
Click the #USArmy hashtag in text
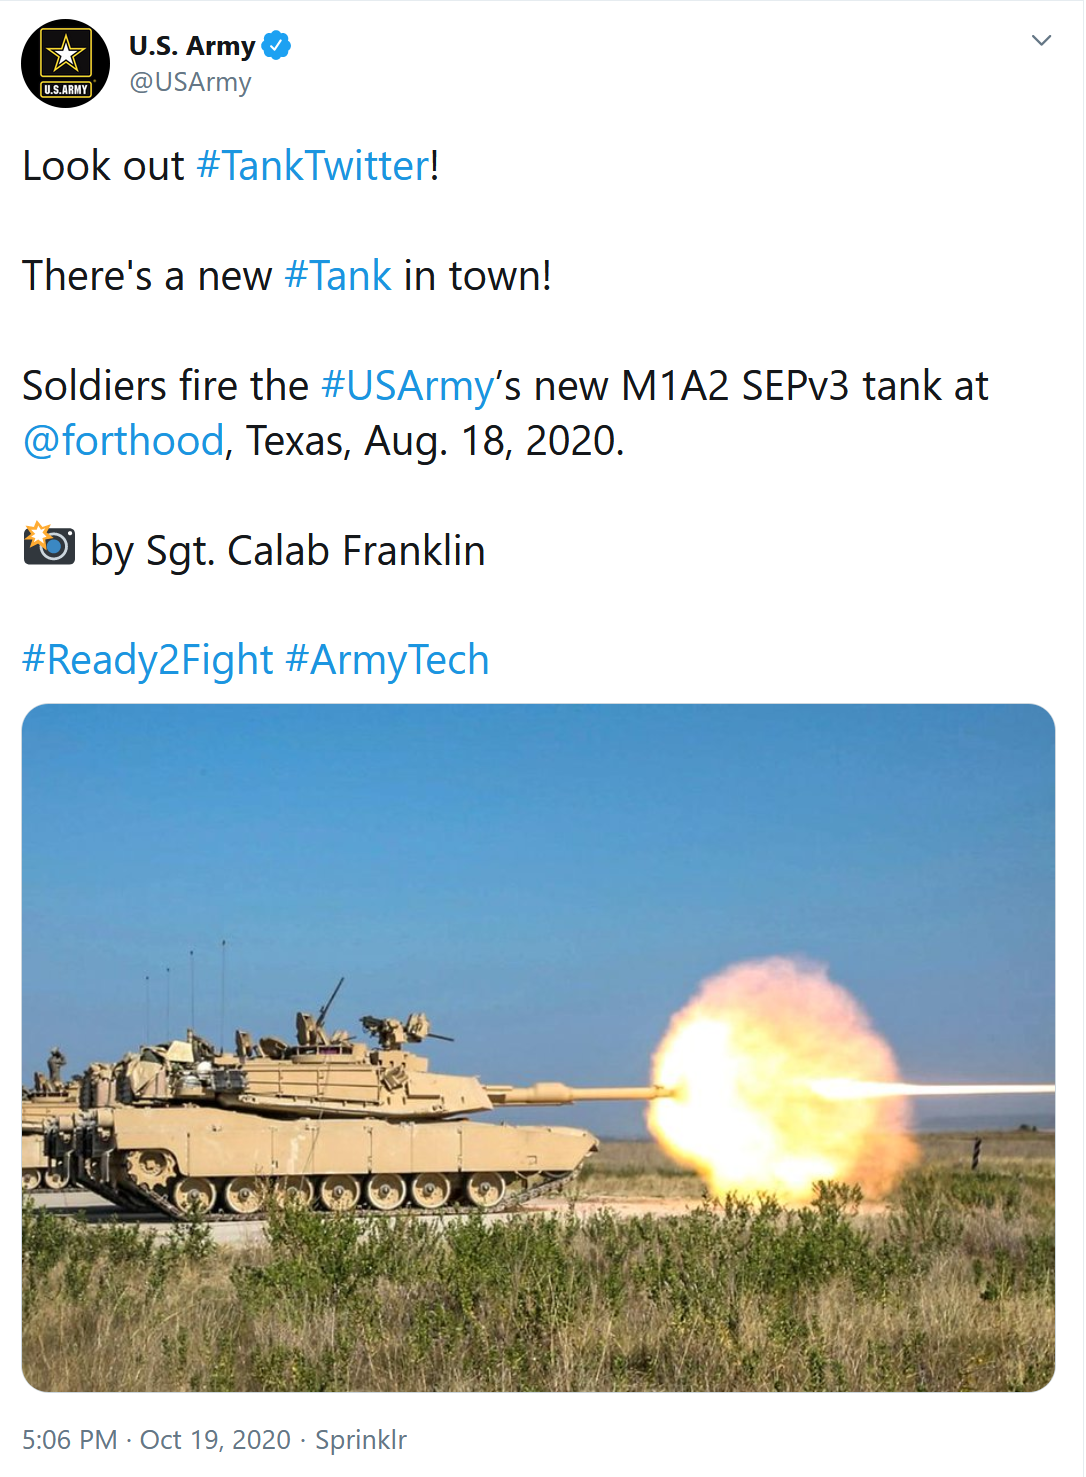click(x=407, y=386)
